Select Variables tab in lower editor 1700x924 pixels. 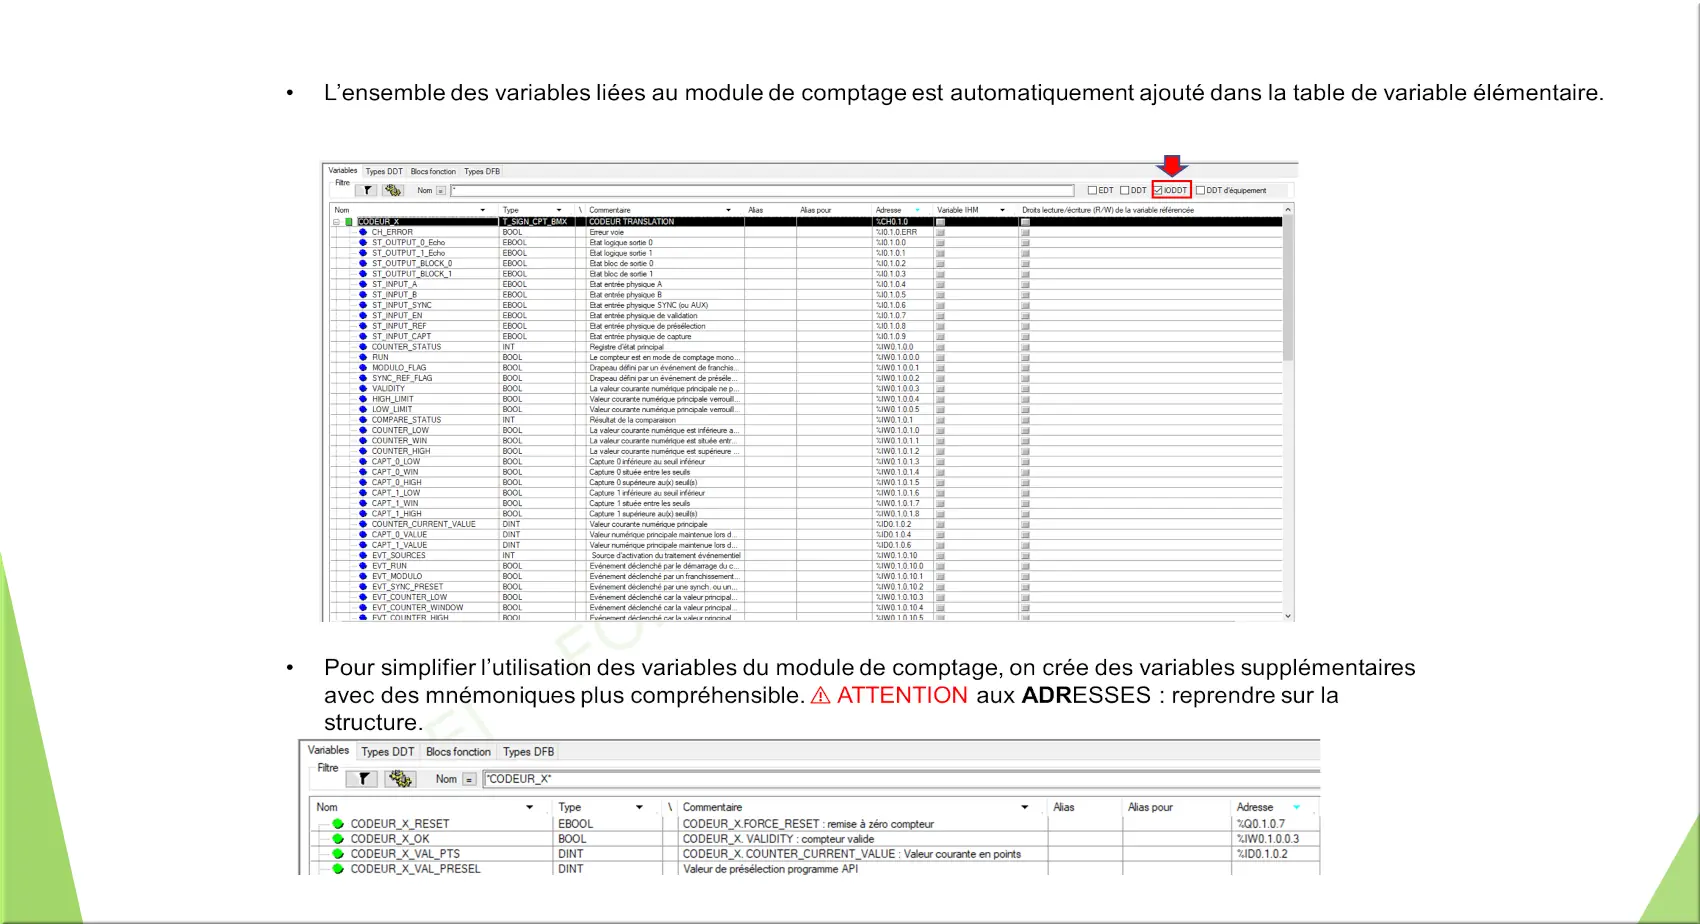click(328, 750)
